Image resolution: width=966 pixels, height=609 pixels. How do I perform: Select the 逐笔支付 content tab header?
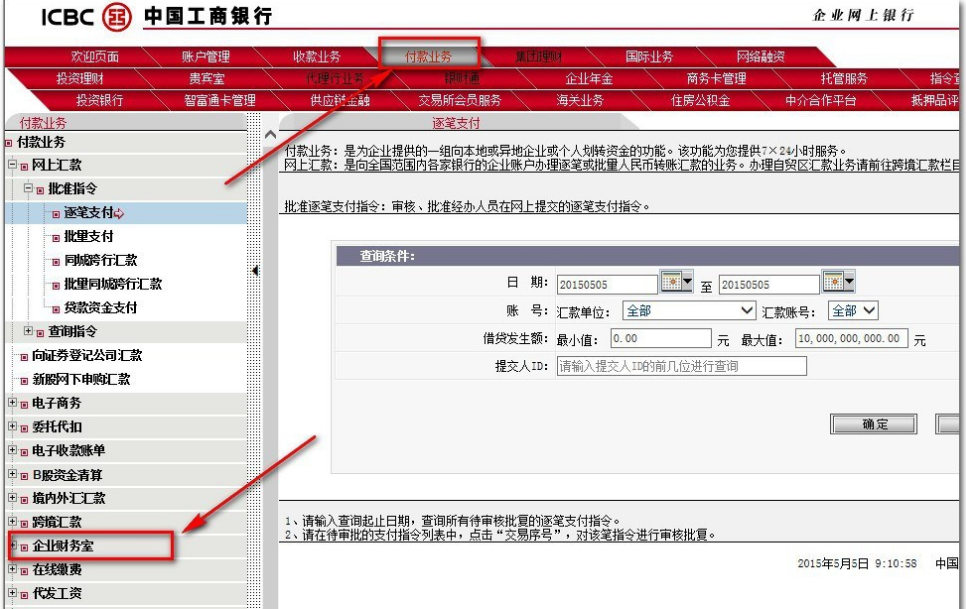pos(456,123)
